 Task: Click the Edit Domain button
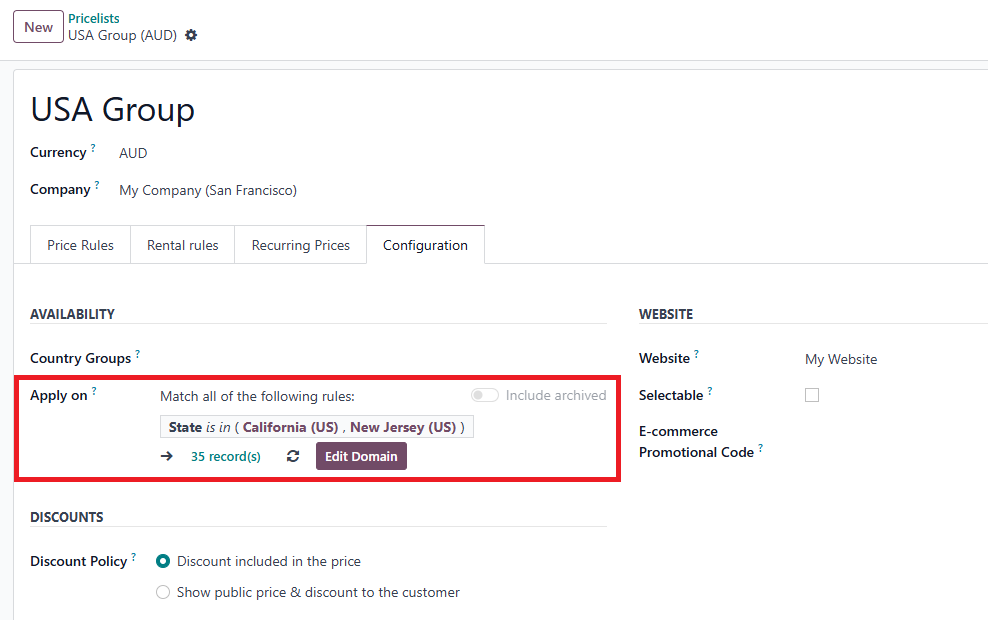pyautogui.click(x=361, y=456)
